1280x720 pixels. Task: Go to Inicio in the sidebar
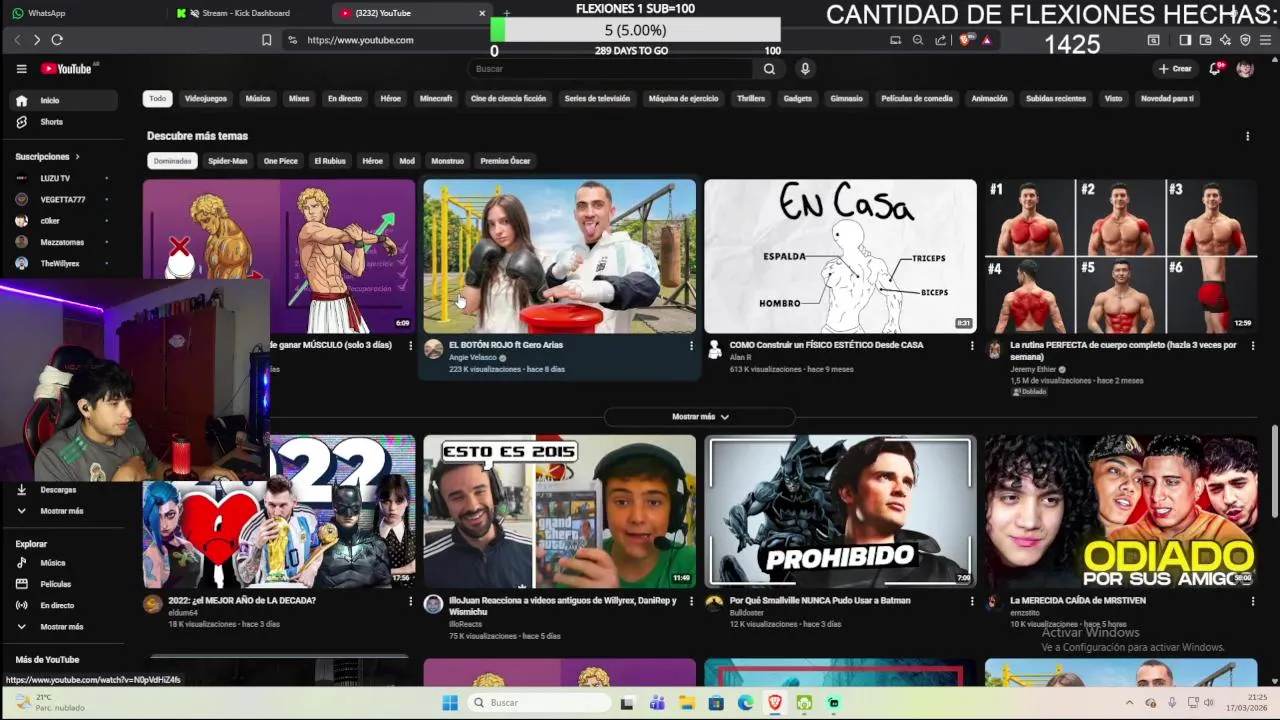tap(64, 101)
